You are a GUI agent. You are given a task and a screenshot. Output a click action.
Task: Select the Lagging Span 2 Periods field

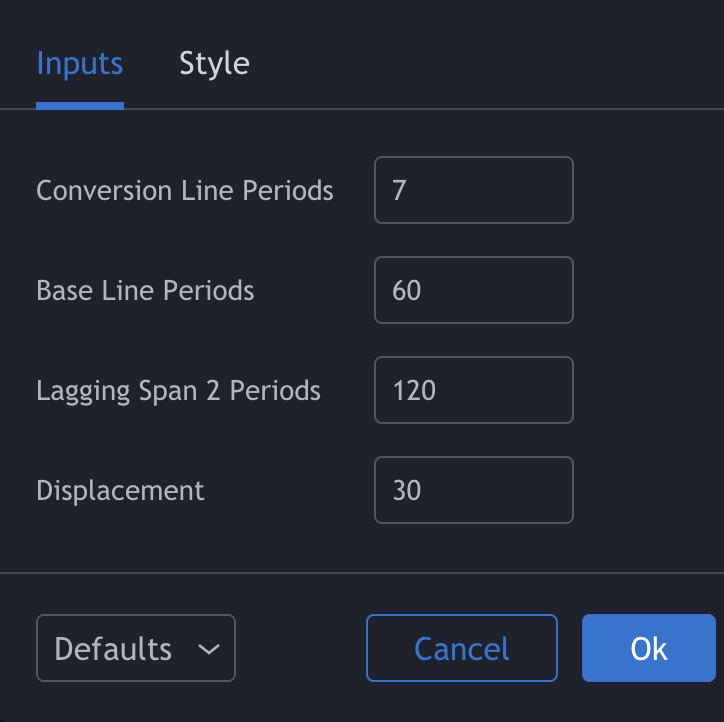coord(474,390)
